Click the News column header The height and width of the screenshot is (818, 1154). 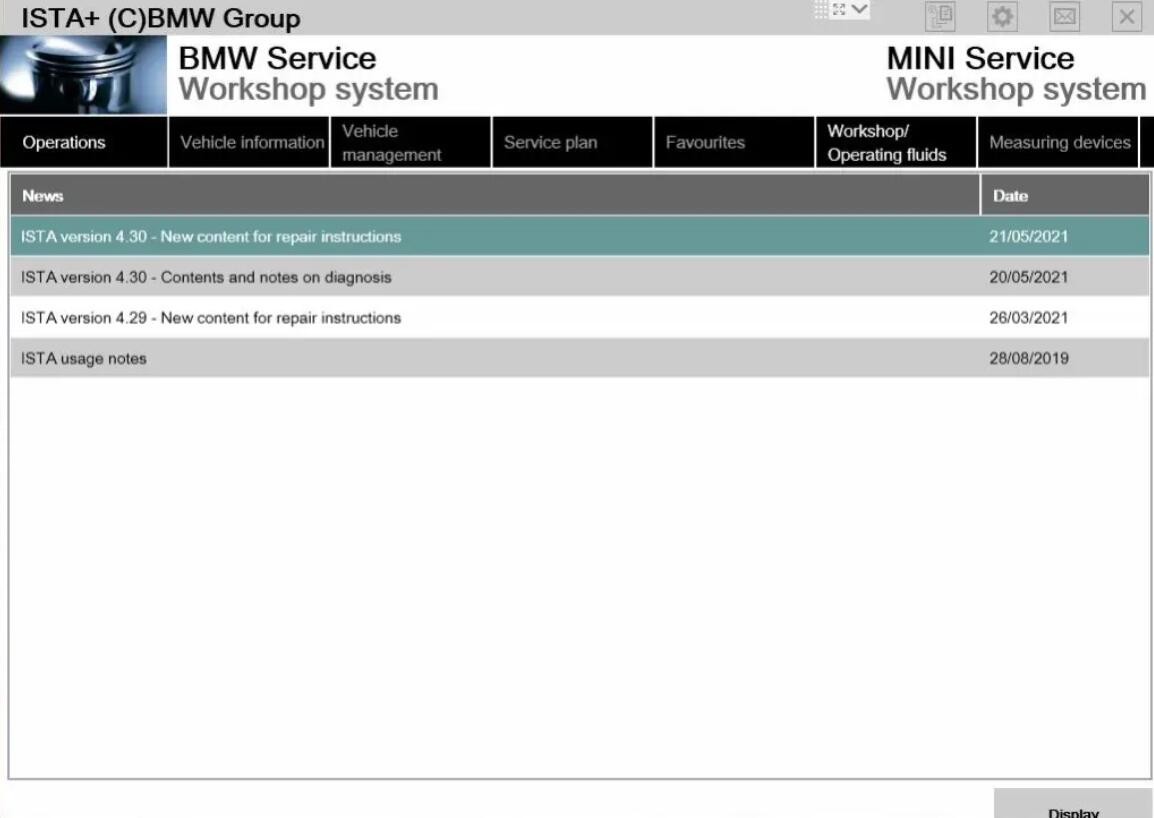pyautogui.click(x=495, y=195)
